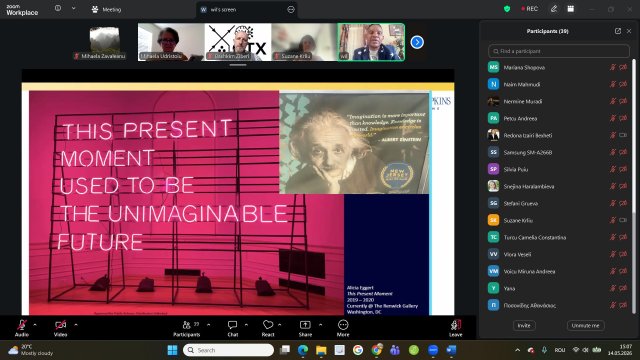640x360 pixels.
Task: Open view options on wil's screen tab
Action: click(x=291, y=9)
